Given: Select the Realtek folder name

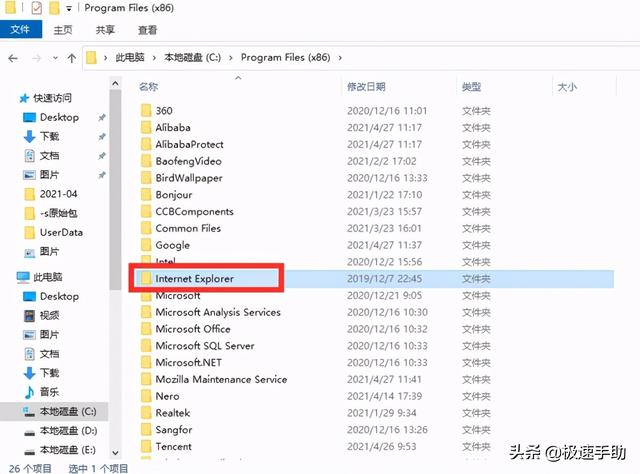Looking at the screenshot, I should coord(173,413).
